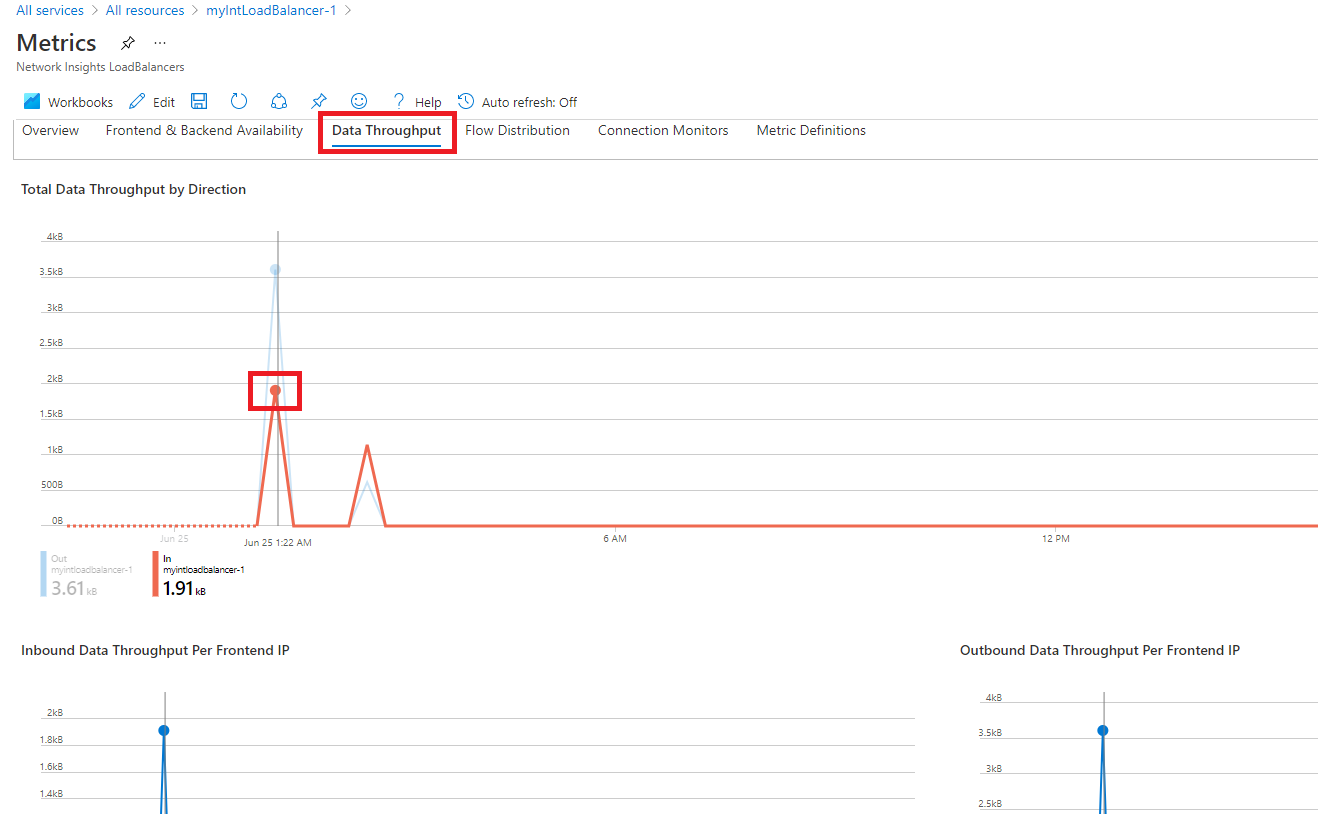Image resolution: width=1318 pixels, height=814 pixels.
Task: Send feedback via the smiley face icon
Action: (x=358, y=101)
